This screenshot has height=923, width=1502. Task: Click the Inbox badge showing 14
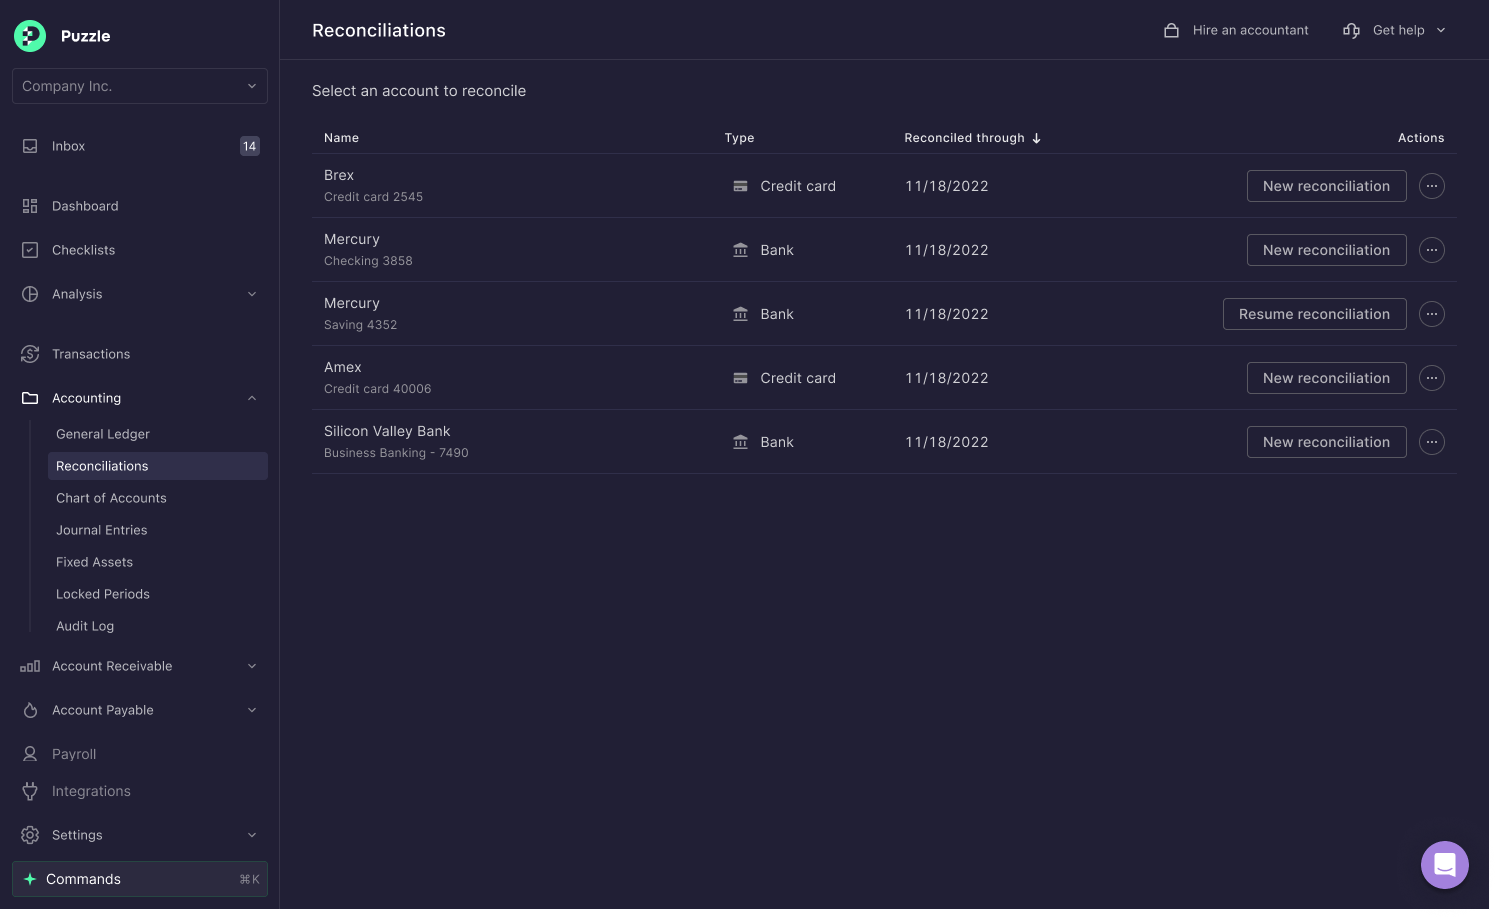[250, 146]
